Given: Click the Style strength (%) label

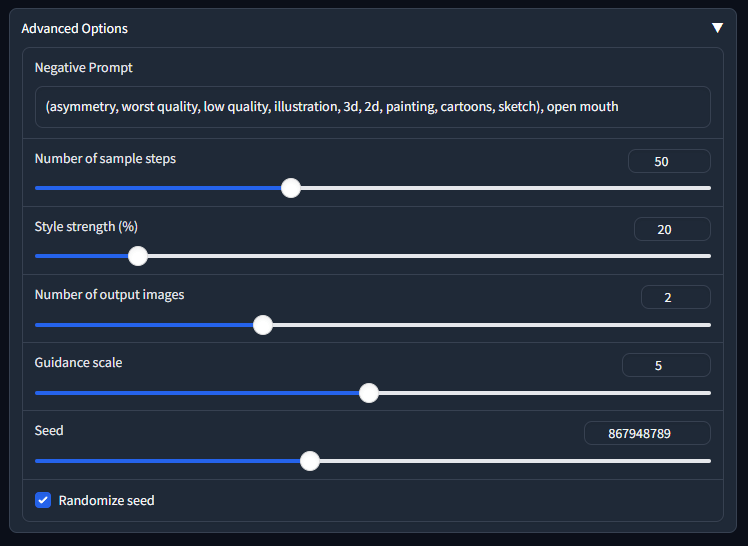Looking at the screenshot, I should click(x=86, y=226).
